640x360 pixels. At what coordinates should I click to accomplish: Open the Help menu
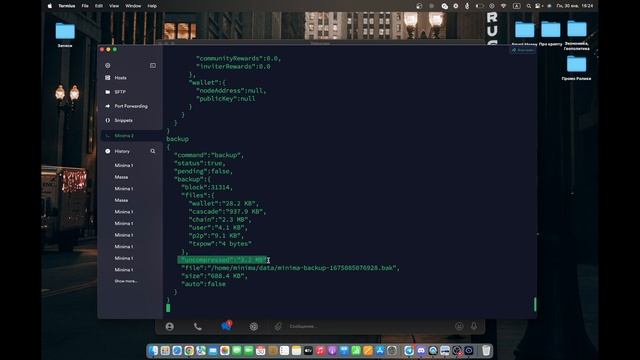152,6
